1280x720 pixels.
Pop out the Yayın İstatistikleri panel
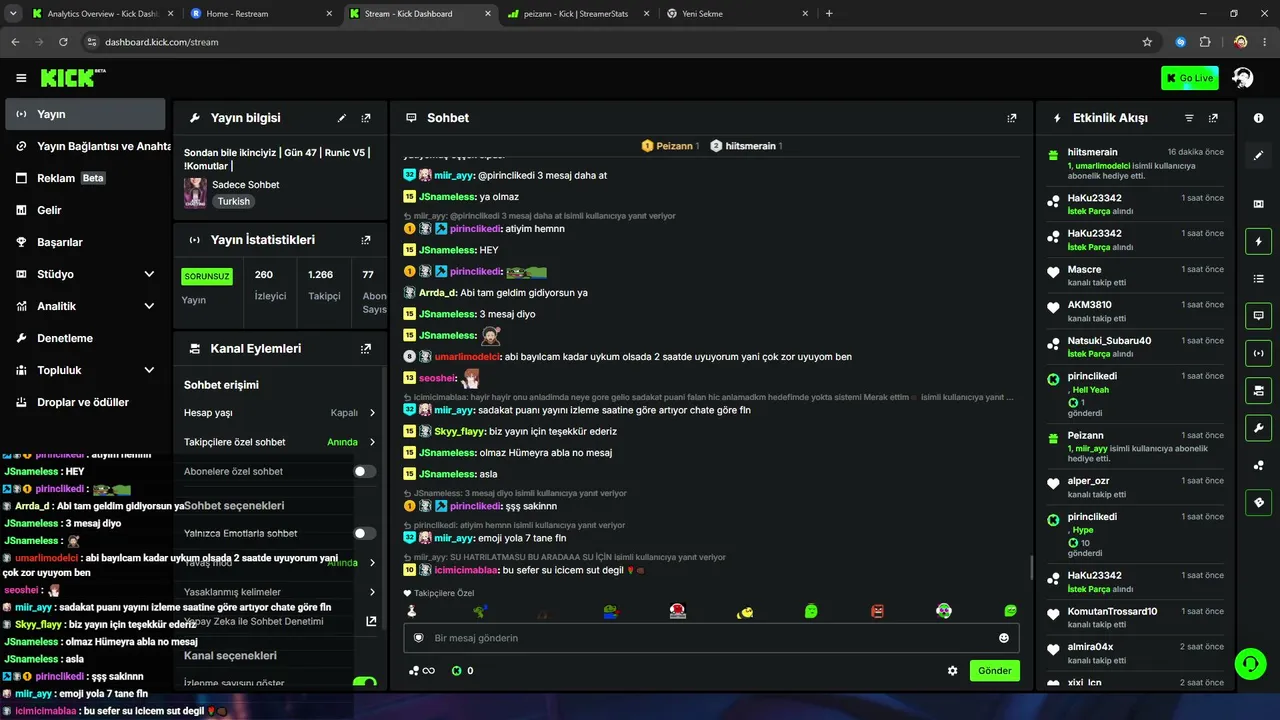tap(366, 240)
